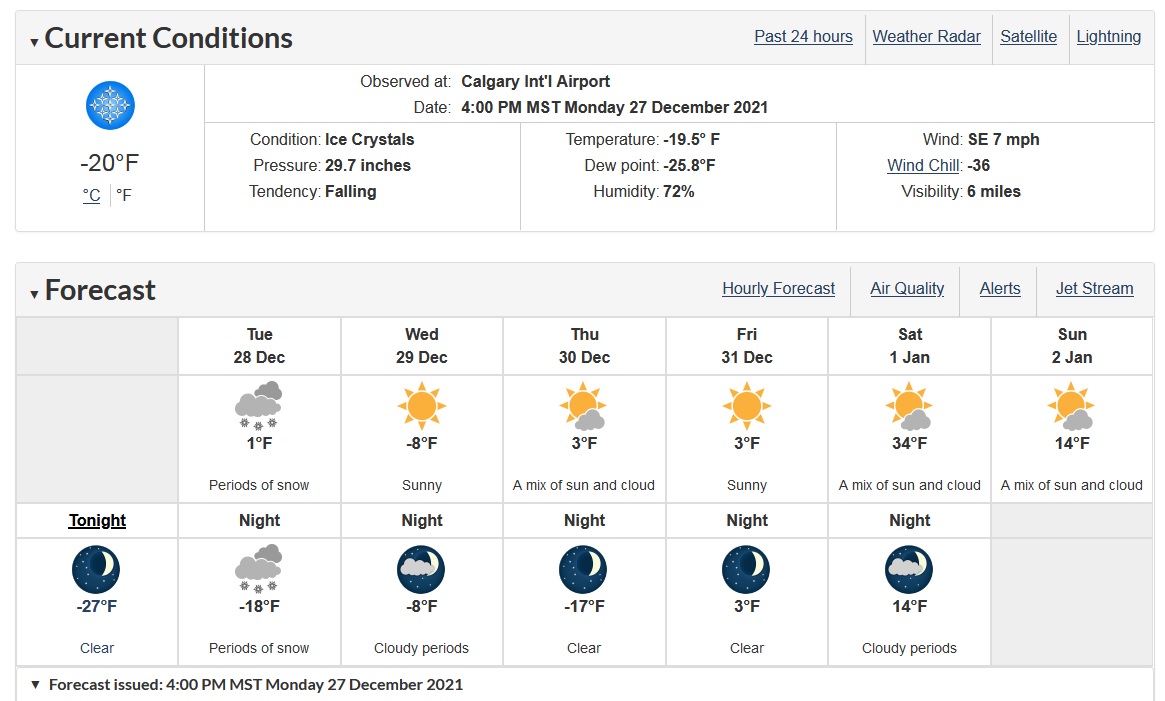Click Wednesday night's cloudy periods moon icon
Viewport: 1165px width, 701px height.
coord(421,569)
